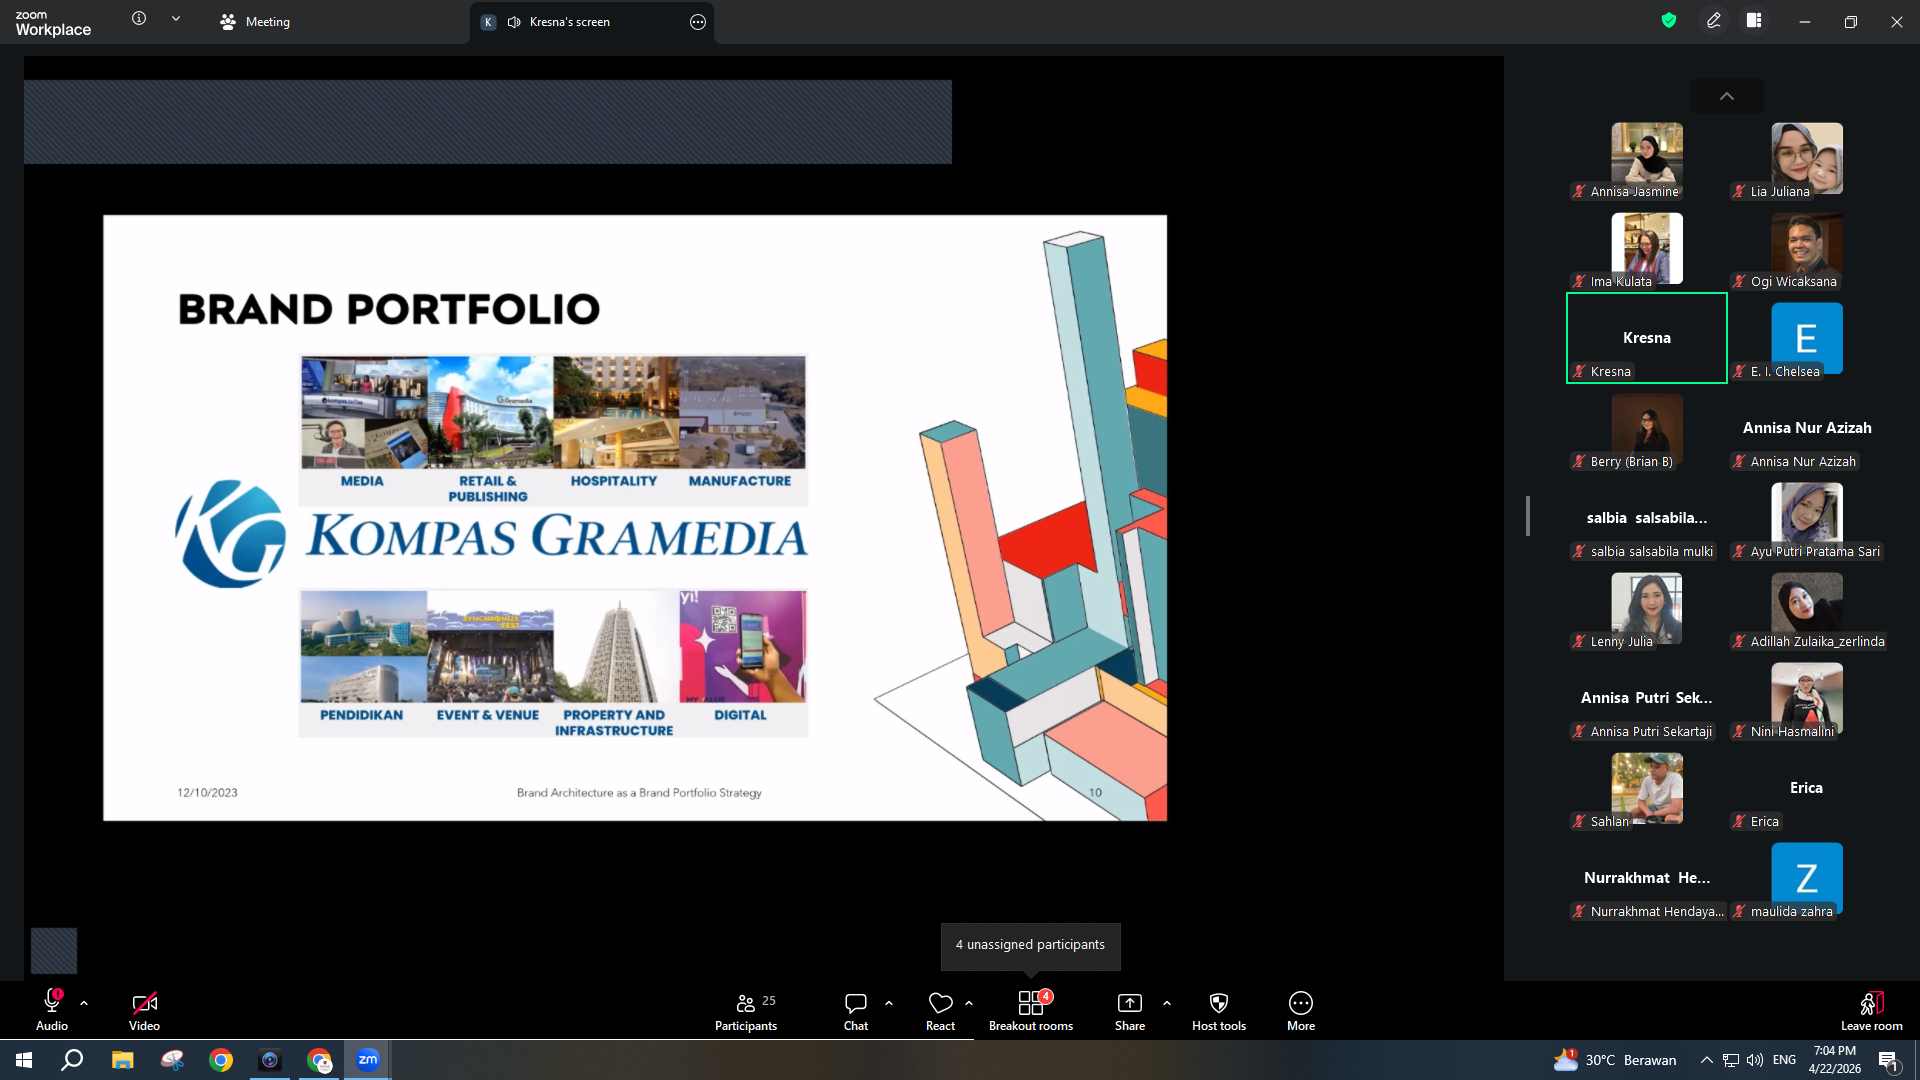Open File Explorer from taskbar
The height and width of the screenshot is (1080, 1920).
pyautogui.click(x=122, y=1060)
